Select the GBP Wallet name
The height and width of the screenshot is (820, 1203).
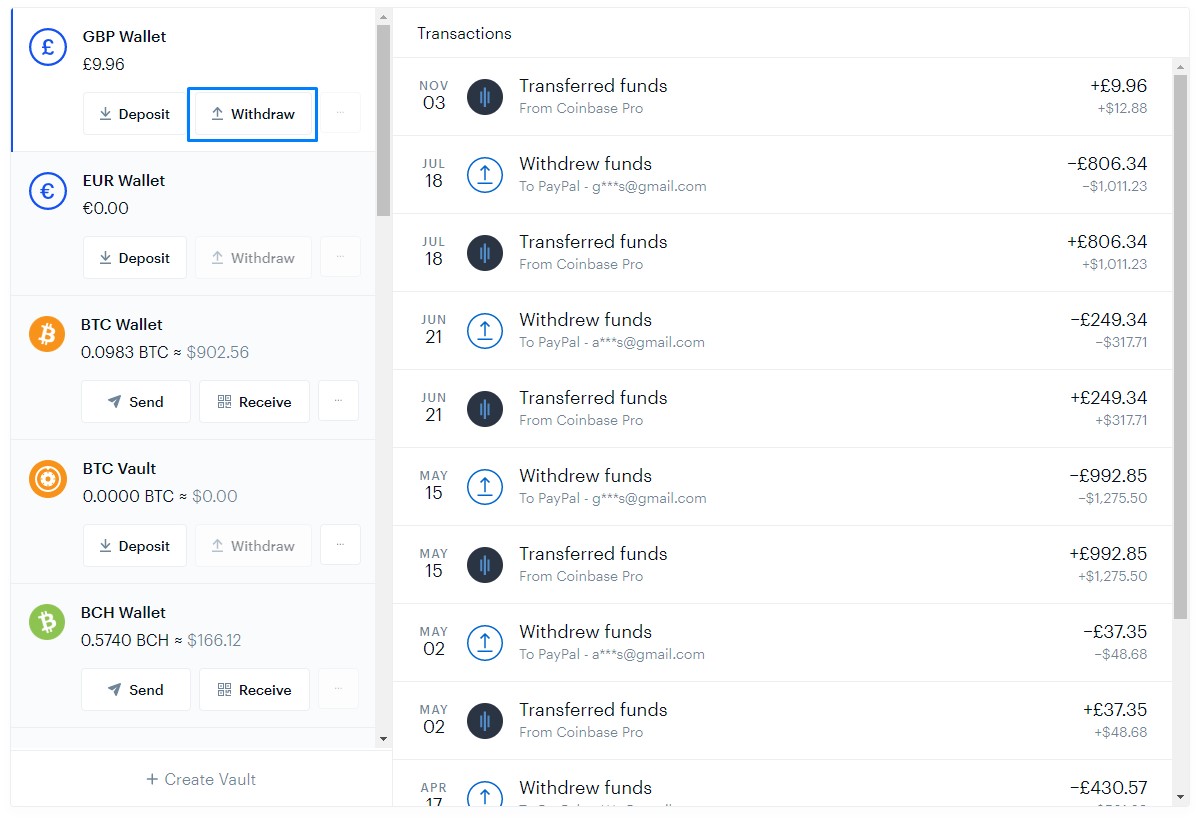click(x=124, y=36)
